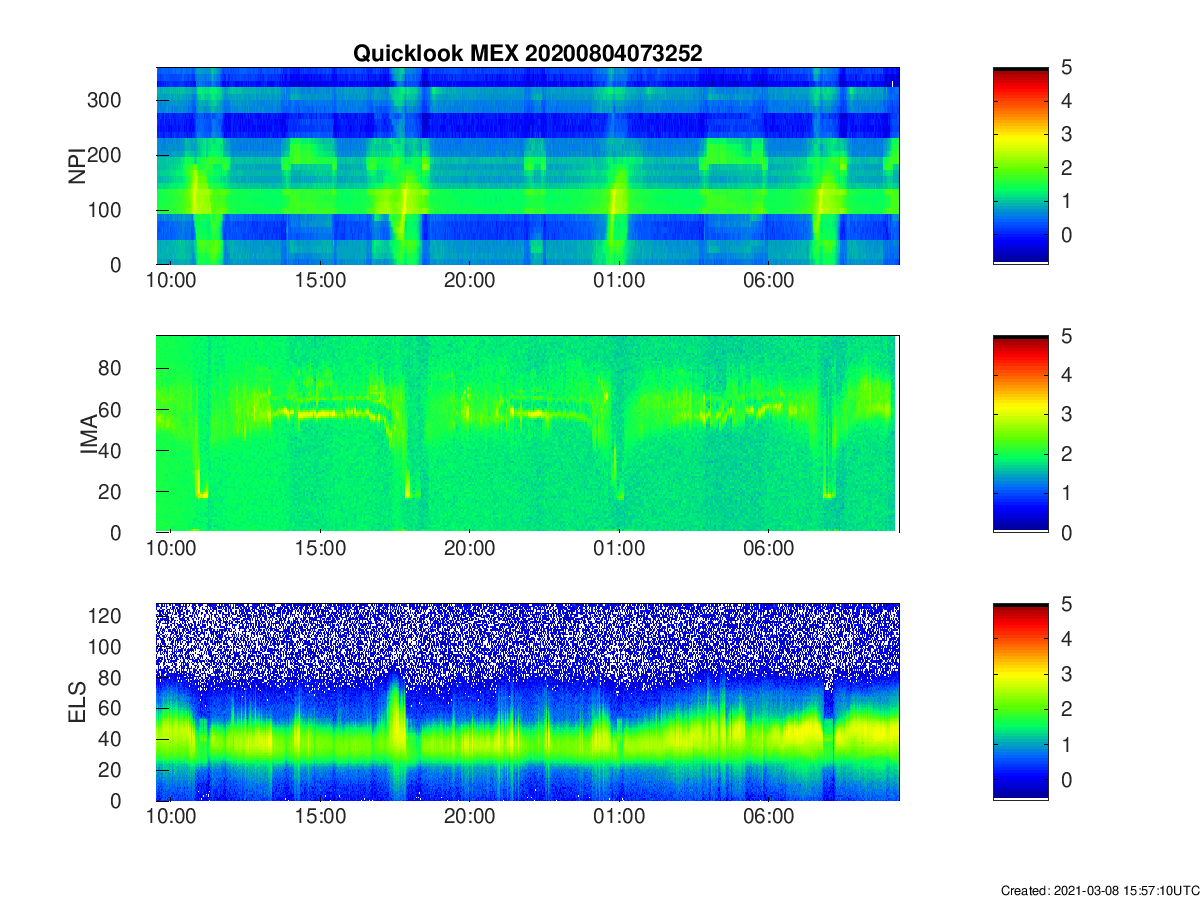
Task: Click the 2 label on IMA colorbar
Action: (1066, 454)
